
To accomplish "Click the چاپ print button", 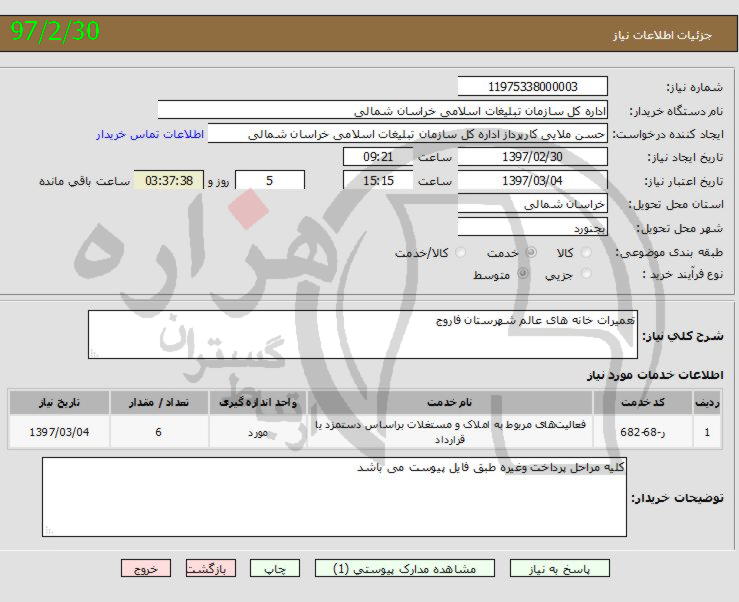I will coord(275,569).
